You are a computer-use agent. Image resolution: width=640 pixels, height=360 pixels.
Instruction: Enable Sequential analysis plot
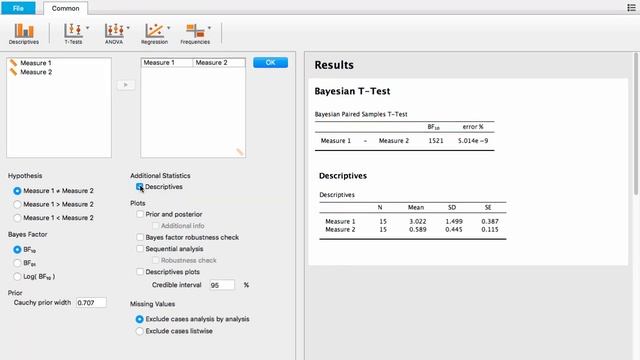click(140, 249)
